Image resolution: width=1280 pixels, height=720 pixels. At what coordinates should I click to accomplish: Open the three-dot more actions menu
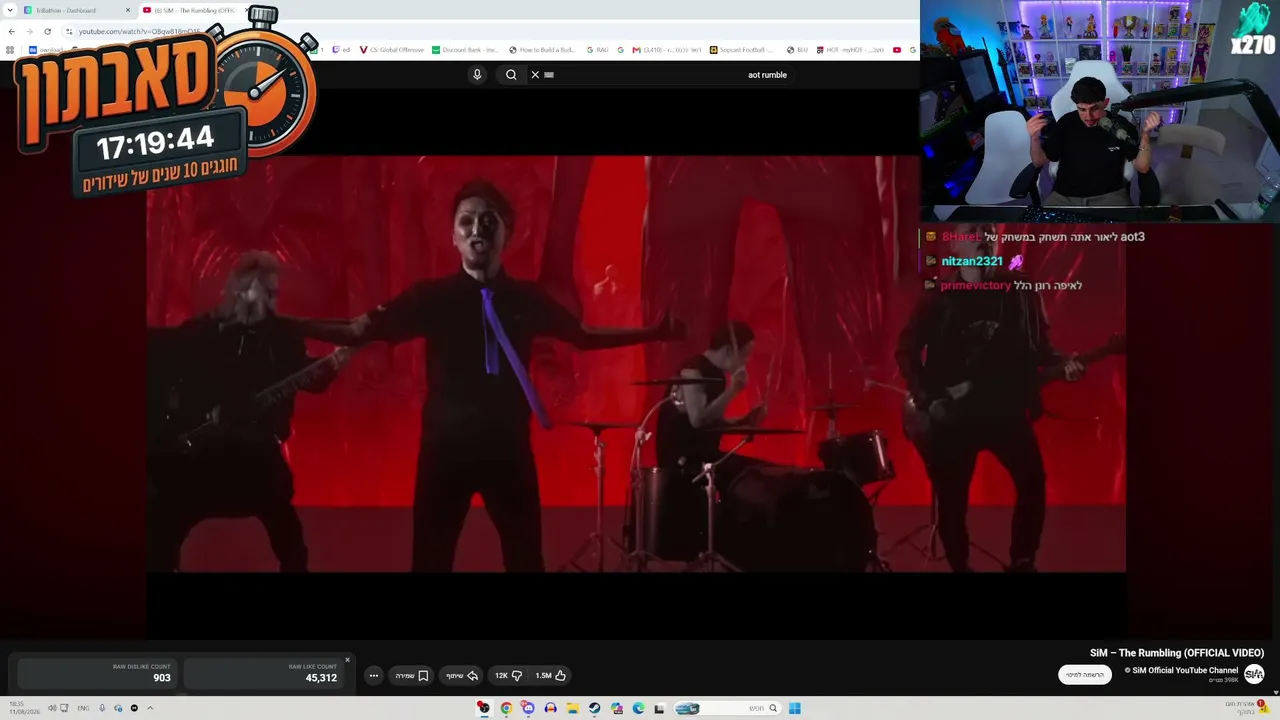374,676
